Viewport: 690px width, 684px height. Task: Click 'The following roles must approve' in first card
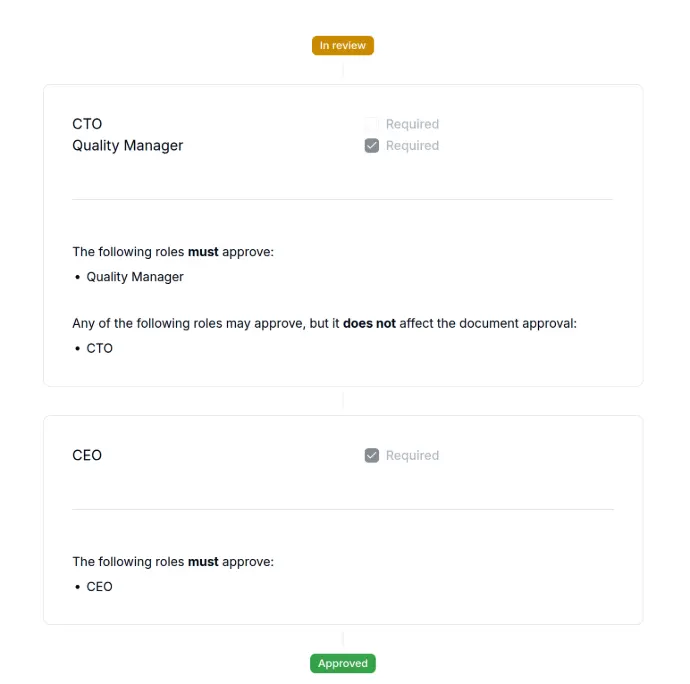173,252
